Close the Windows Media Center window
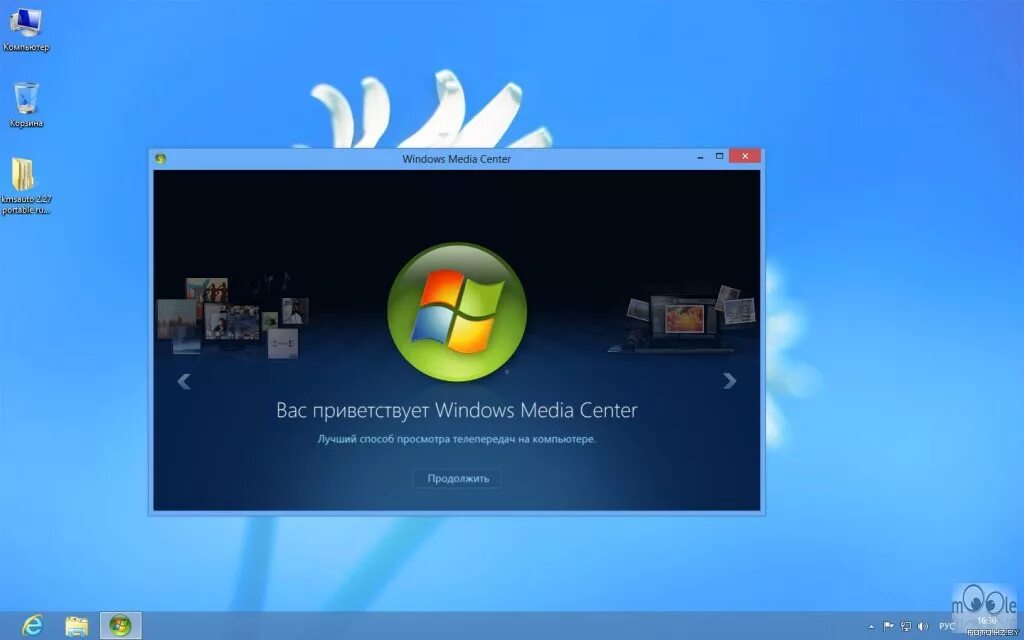The image size is (1024, 640). [x=744, y=156]
